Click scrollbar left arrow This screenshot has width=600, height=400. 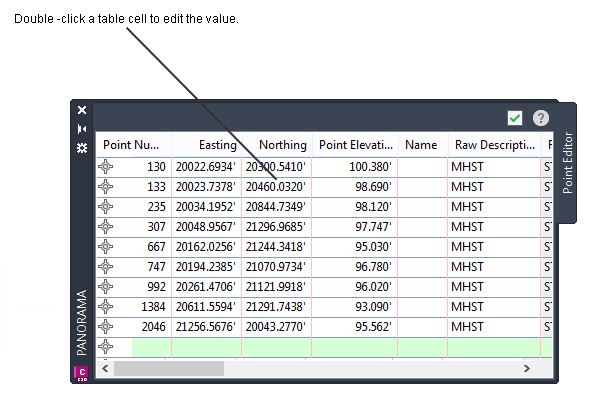click(x=105, y=369)
